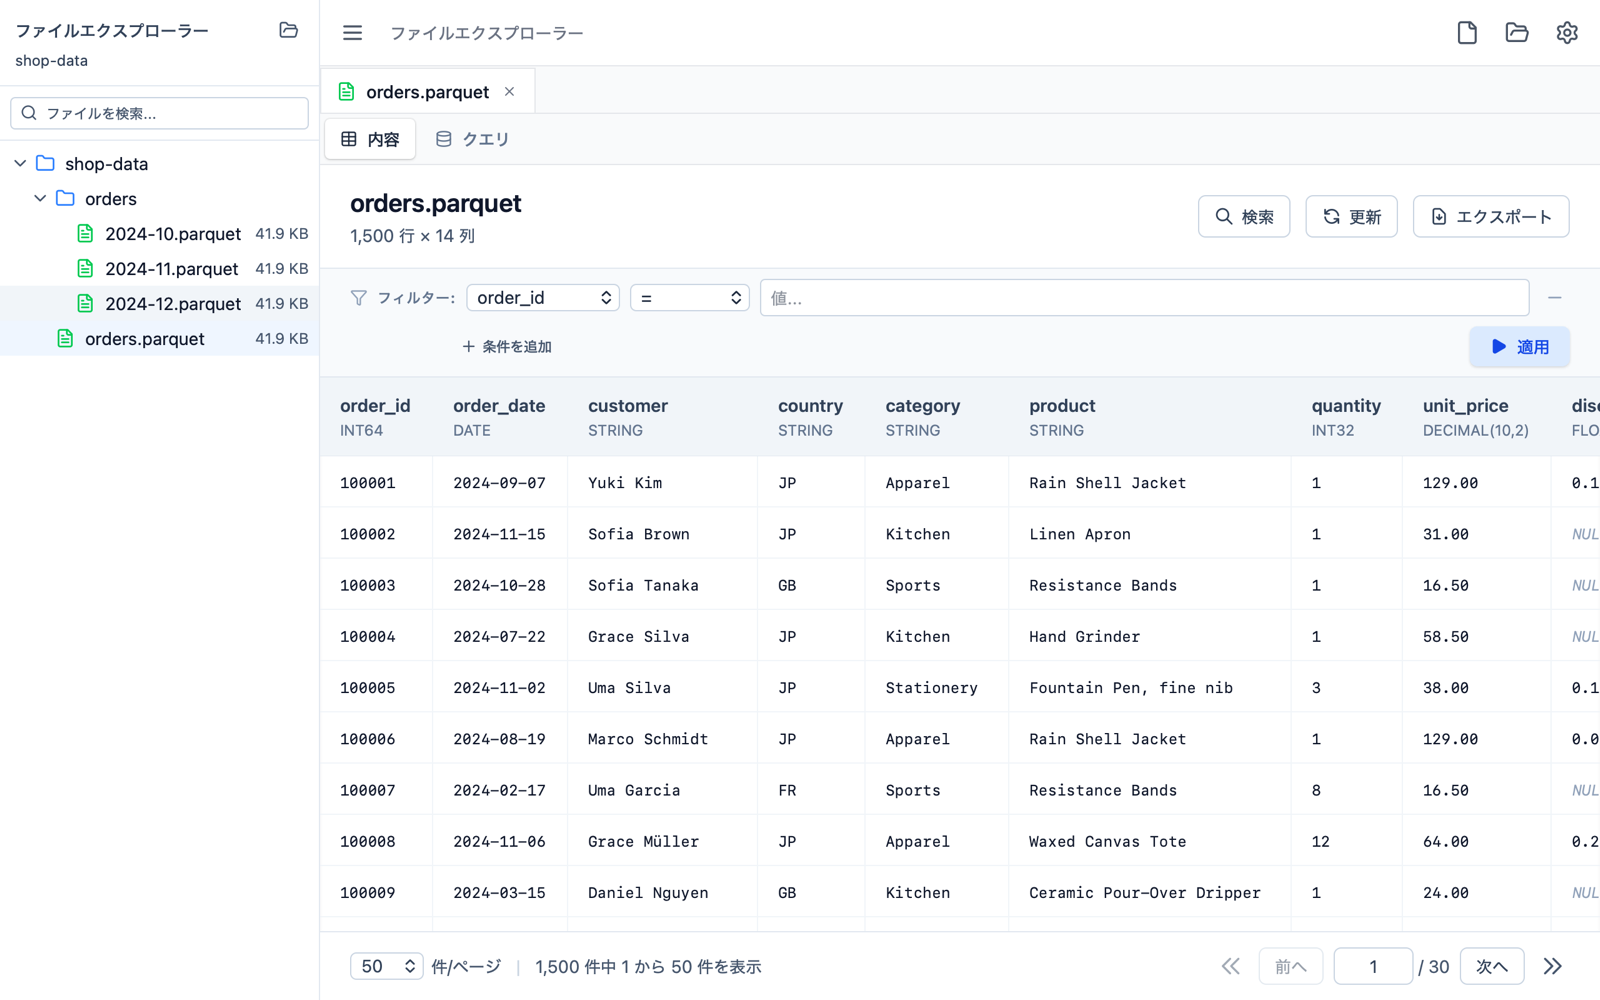Click the 更新 refresh button
This screenshot has width=1600, height=1000.
tap(1351, 217)
